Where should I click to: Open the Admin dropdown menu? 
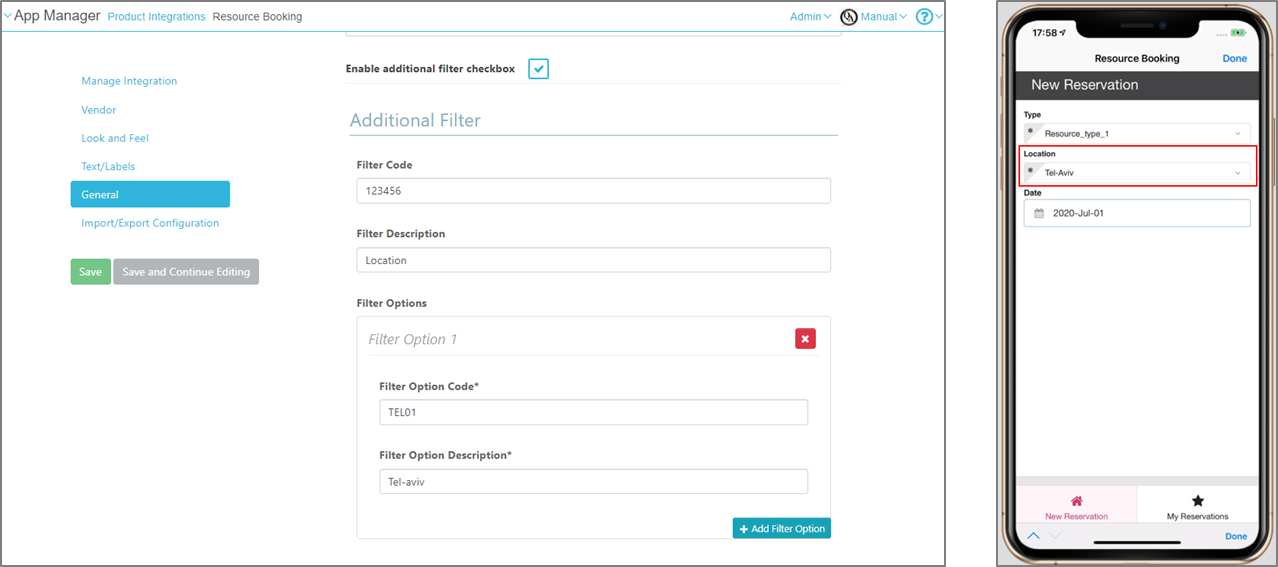coord(810,17)
